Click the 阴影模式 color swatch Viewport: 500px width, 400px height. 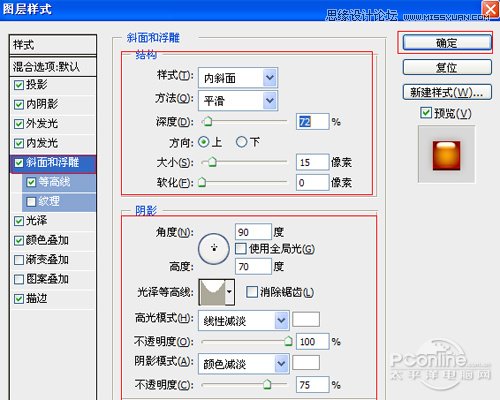(306, 362)
